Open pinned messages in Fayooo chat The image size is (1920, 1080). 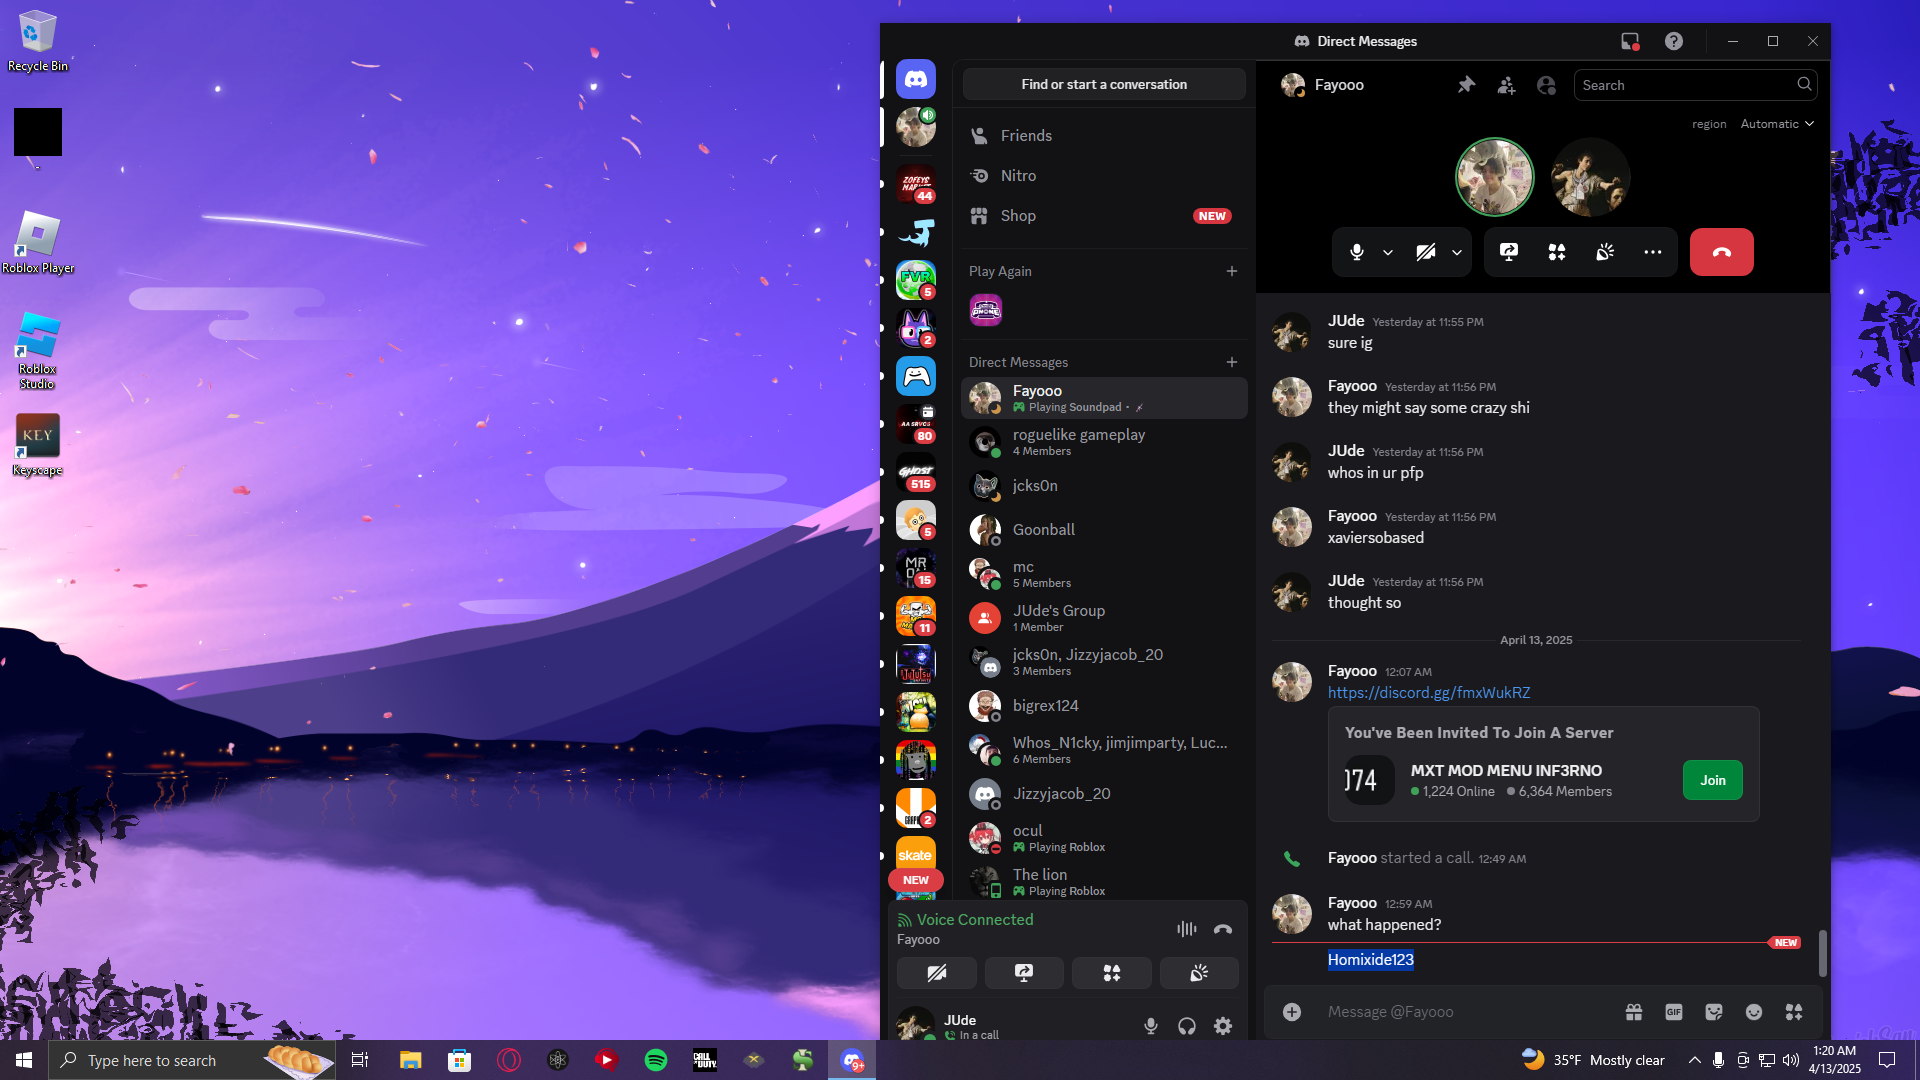click(x=1466, y=85)
